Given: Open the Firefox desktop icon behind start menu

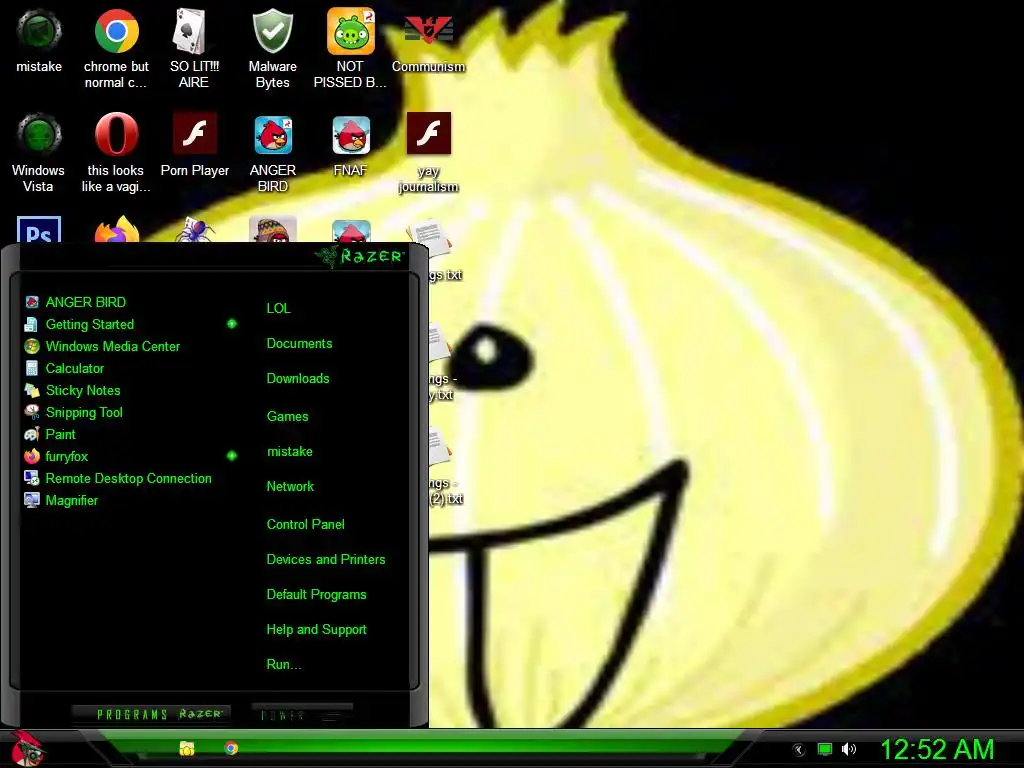Looking at the screenshot, I should point(116,229).
